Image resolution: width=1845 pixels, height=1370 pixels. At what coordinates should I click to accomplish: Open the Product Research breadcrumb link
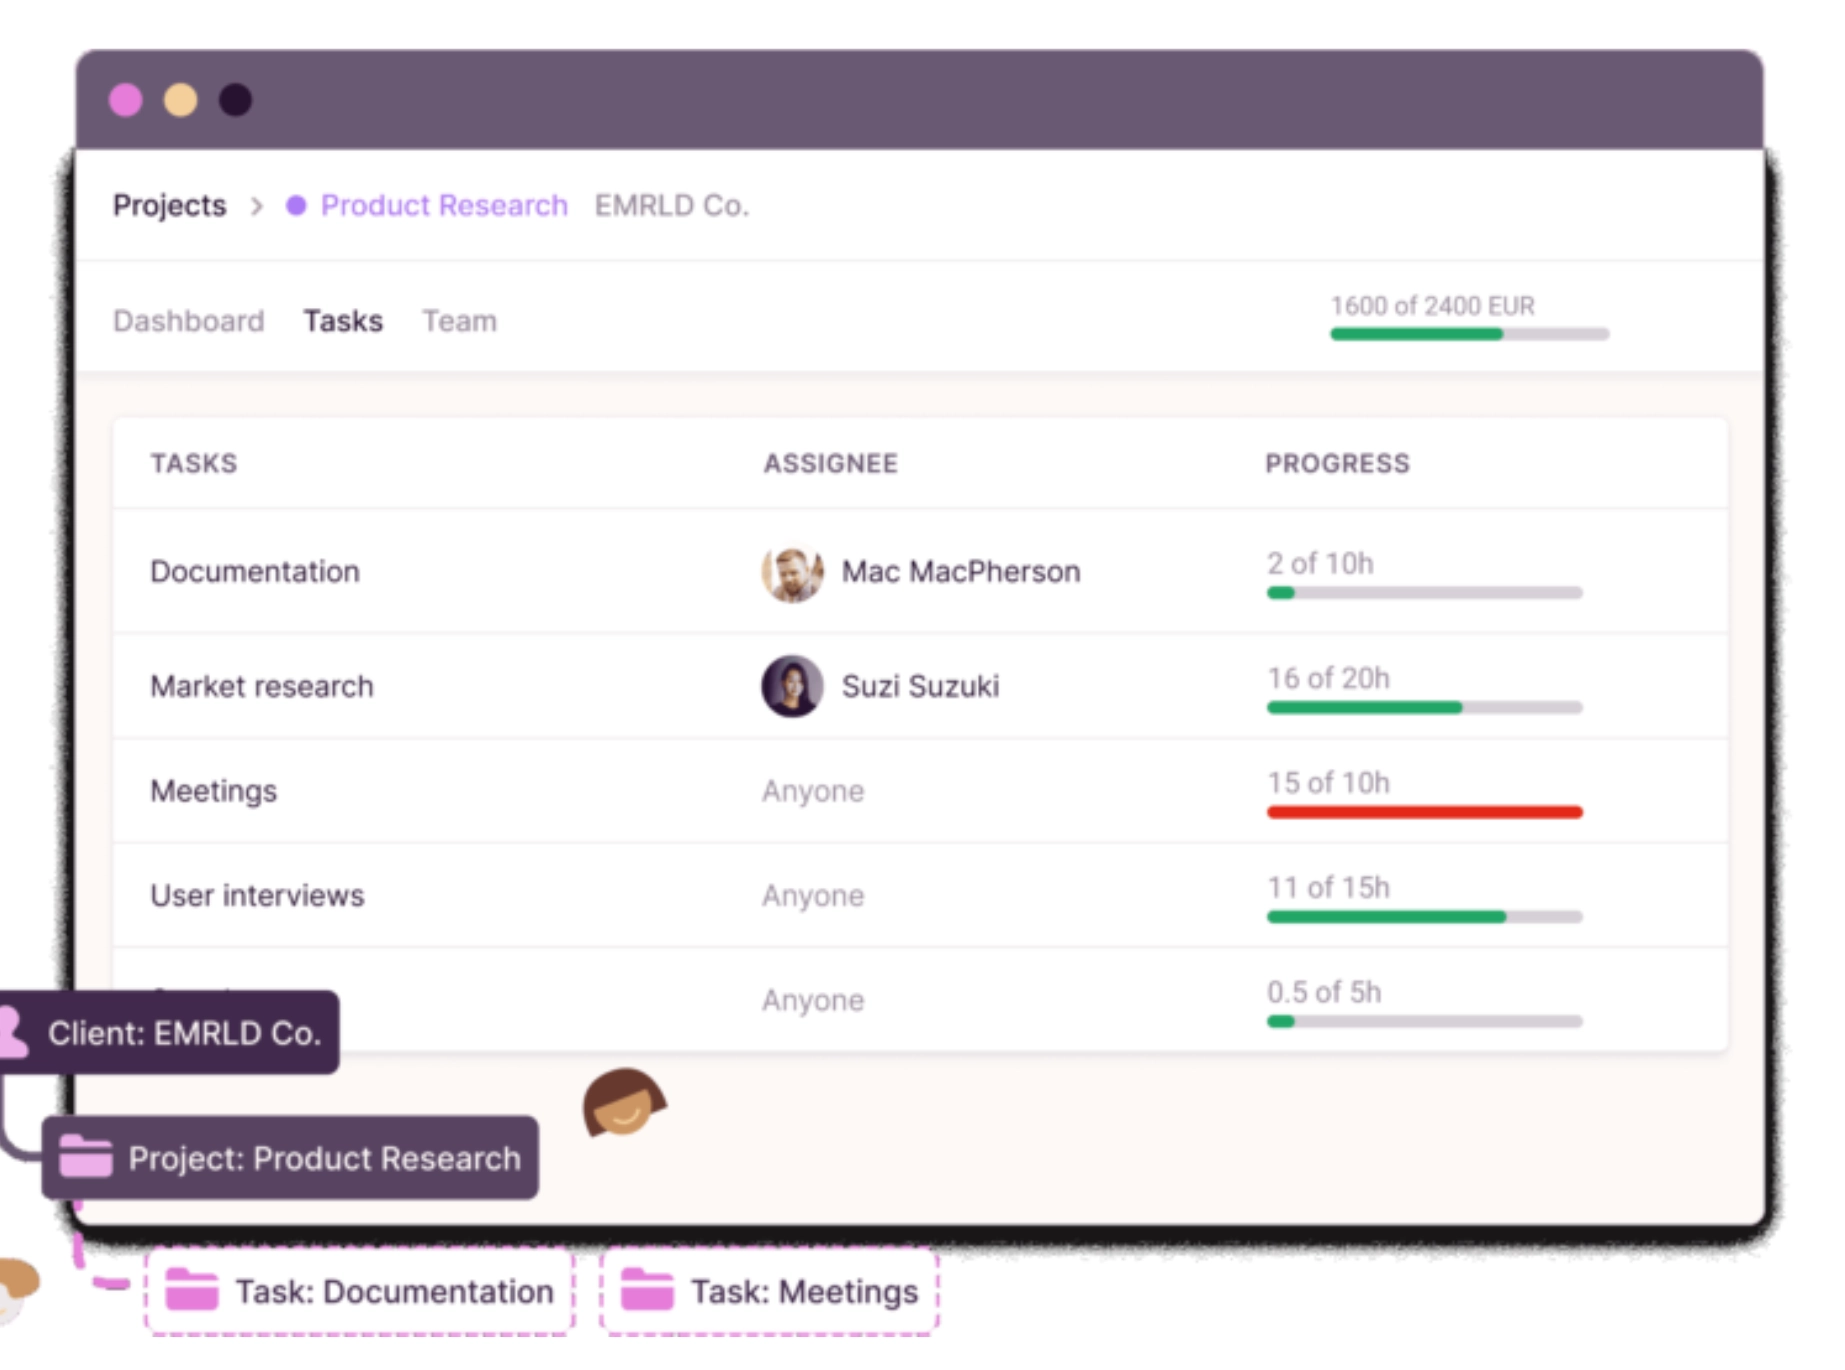(443, 205)
